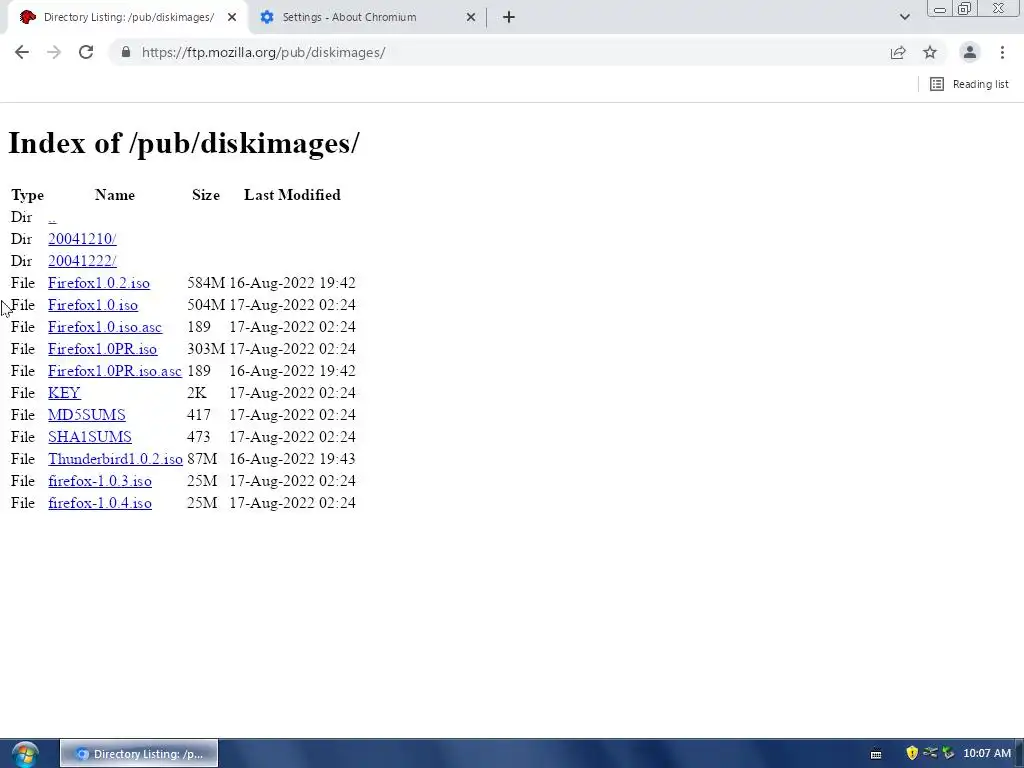Close the Settings - About Chromium tab
The height and width of the screenshot is (768, 1024).
click(471, 17)
